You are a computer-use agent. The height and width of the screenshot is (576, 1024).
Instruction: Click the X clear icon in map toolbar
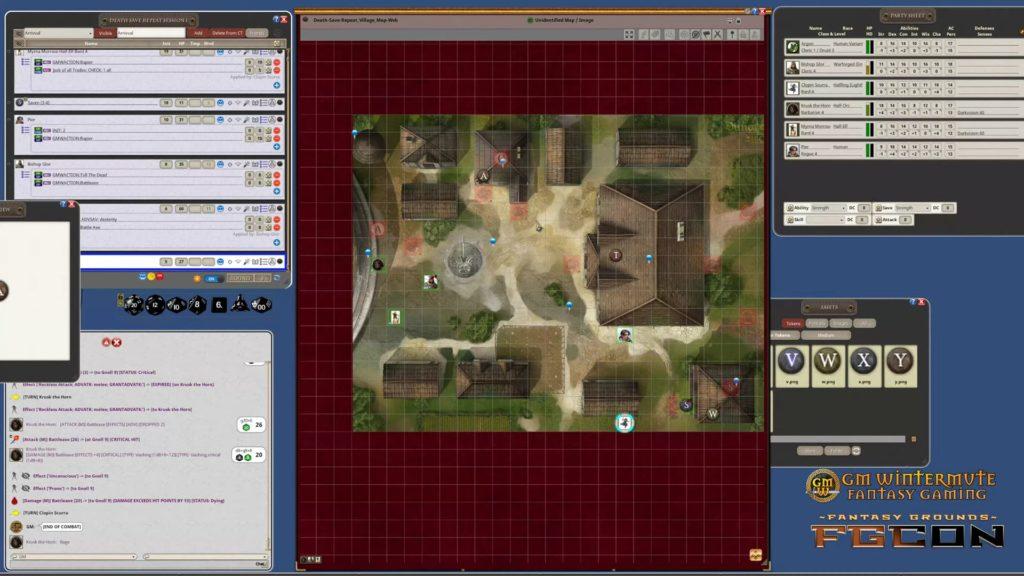(x=718, y=34)
